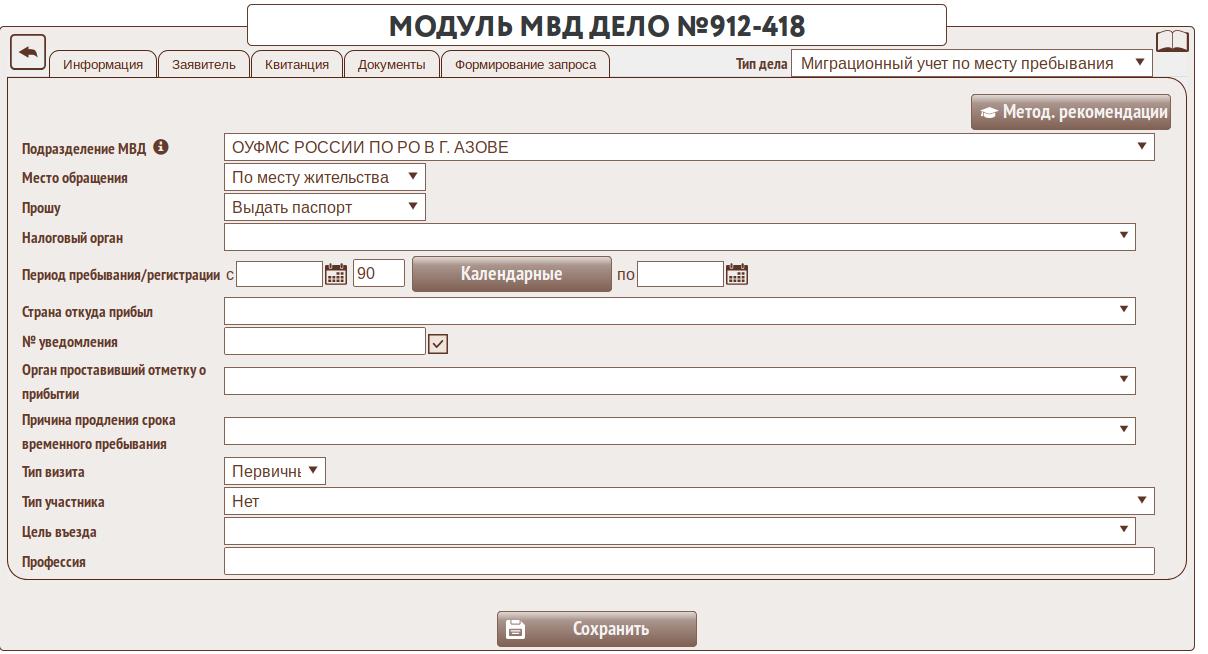Go to the Формирование запроса tab

point(525,65)
